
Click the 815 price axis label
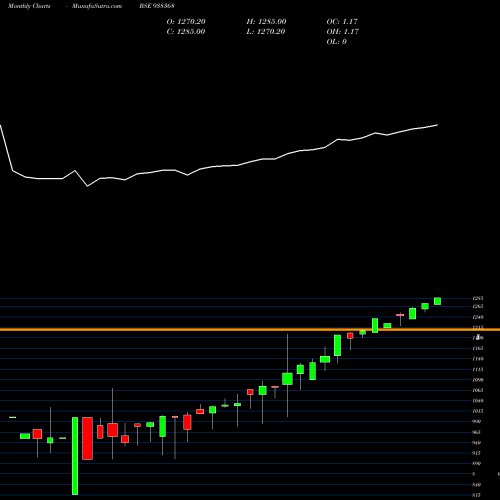pyautogui.click(x=477, y=495)
